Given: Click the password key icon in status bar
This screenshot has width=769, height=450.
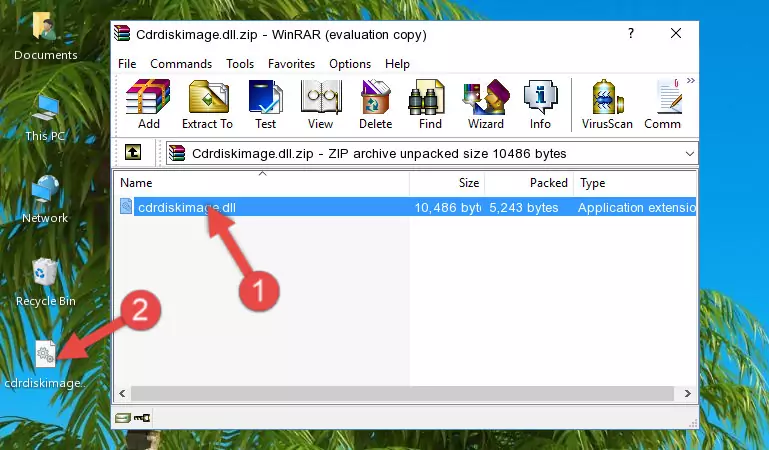Looking at the screenshot, I should point(142,418).
